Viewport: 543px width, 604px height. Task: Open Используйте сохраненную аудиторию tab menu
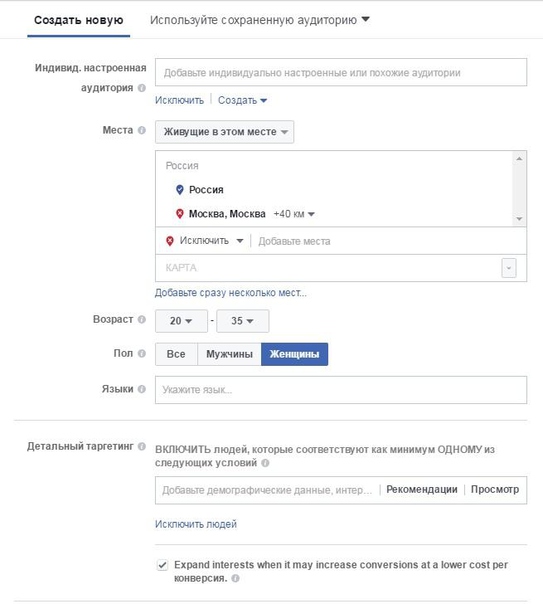(x=260, y=20)
